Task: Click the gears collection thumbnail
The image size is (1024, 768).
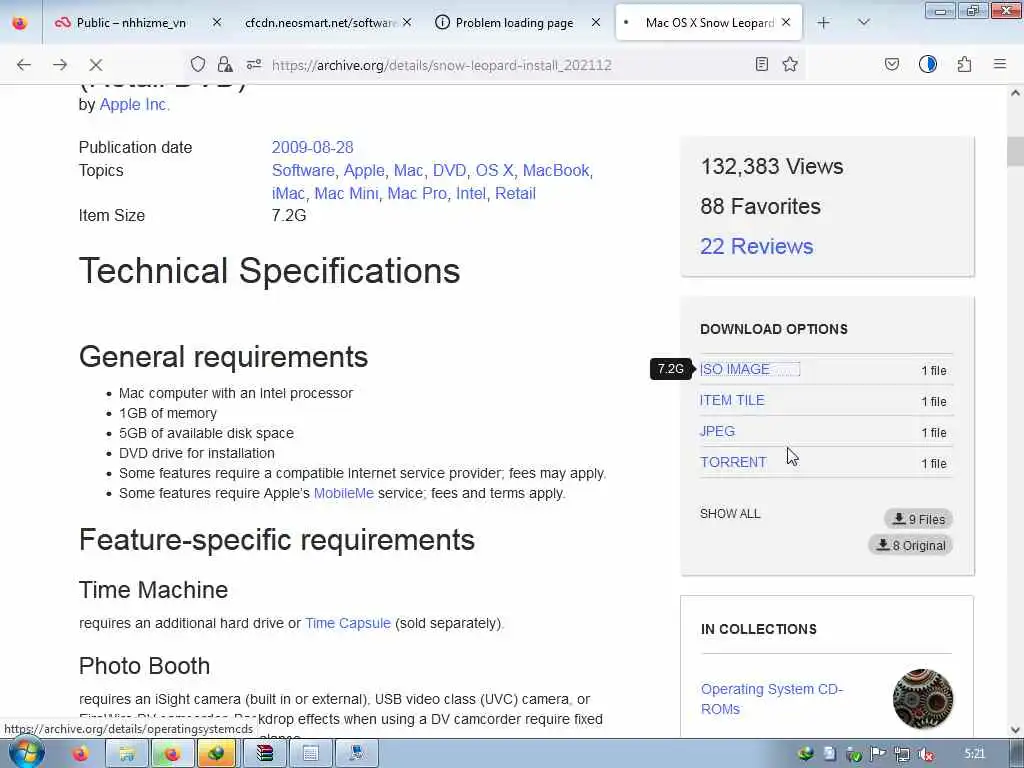Action: click(x=923, y=699)
